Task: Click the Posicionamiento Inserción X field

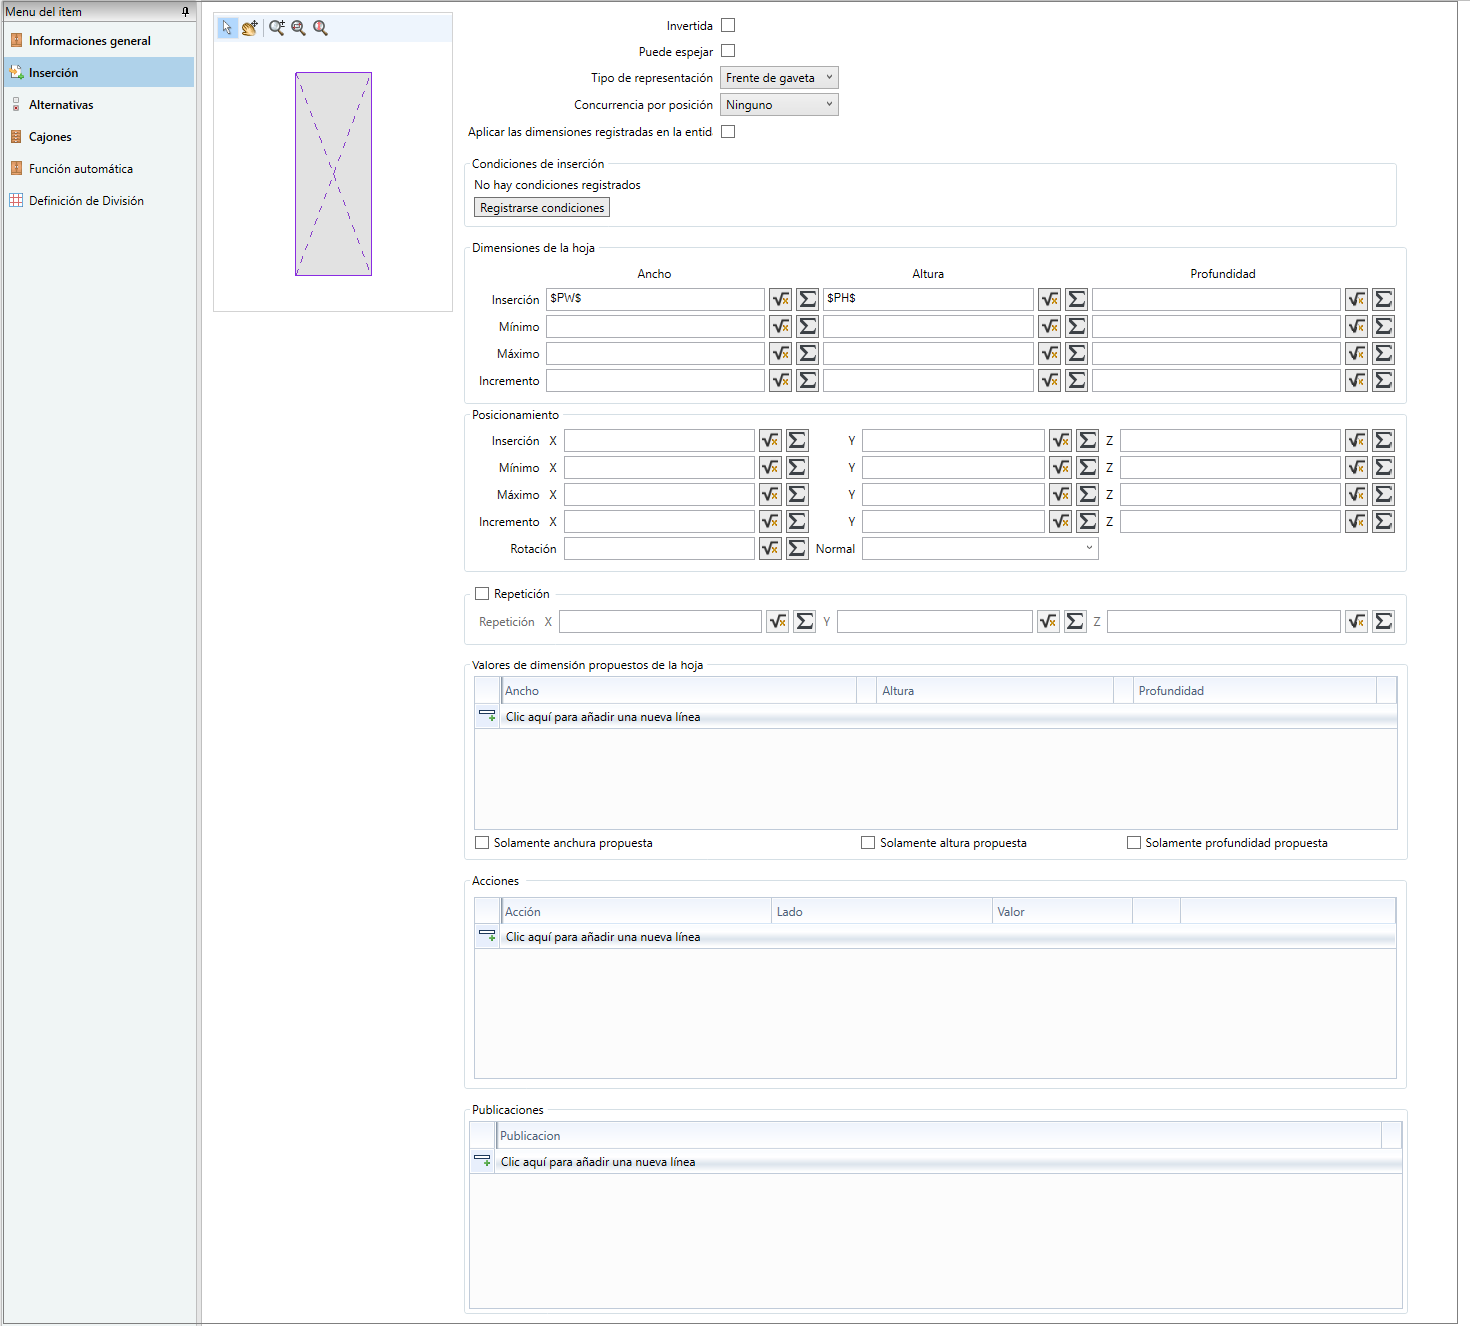Action: [x=659, y=440]
